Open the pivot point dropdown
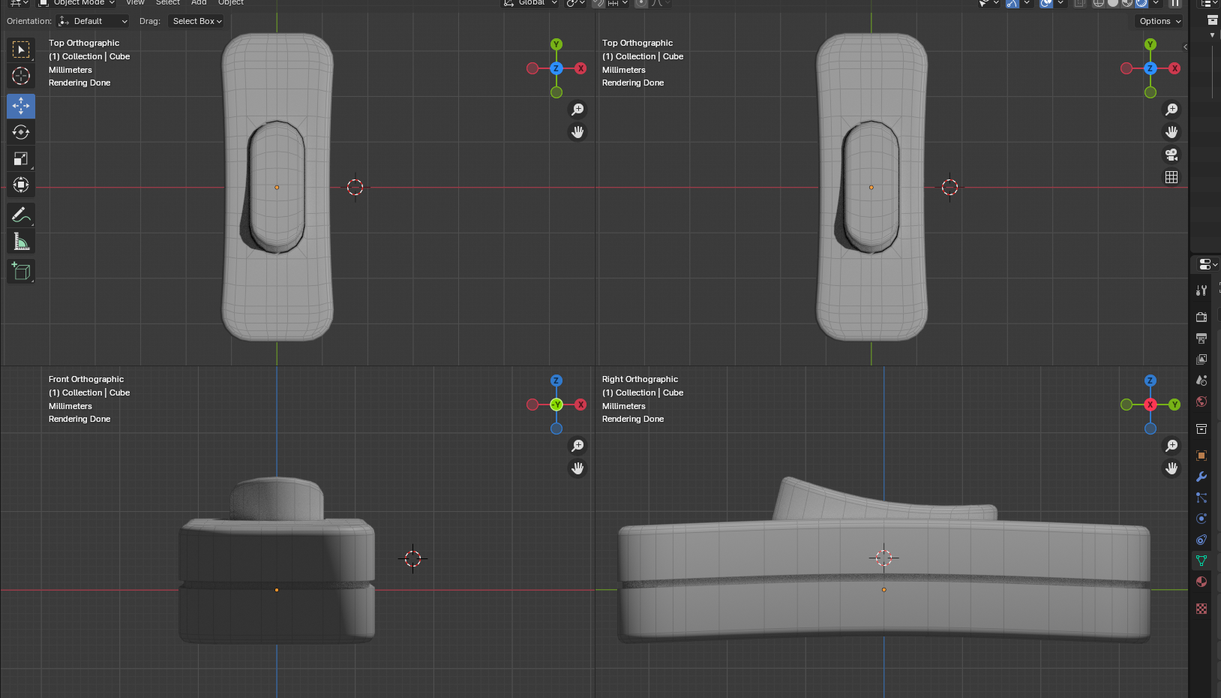 pyautogui.click(x=575, y=3)
